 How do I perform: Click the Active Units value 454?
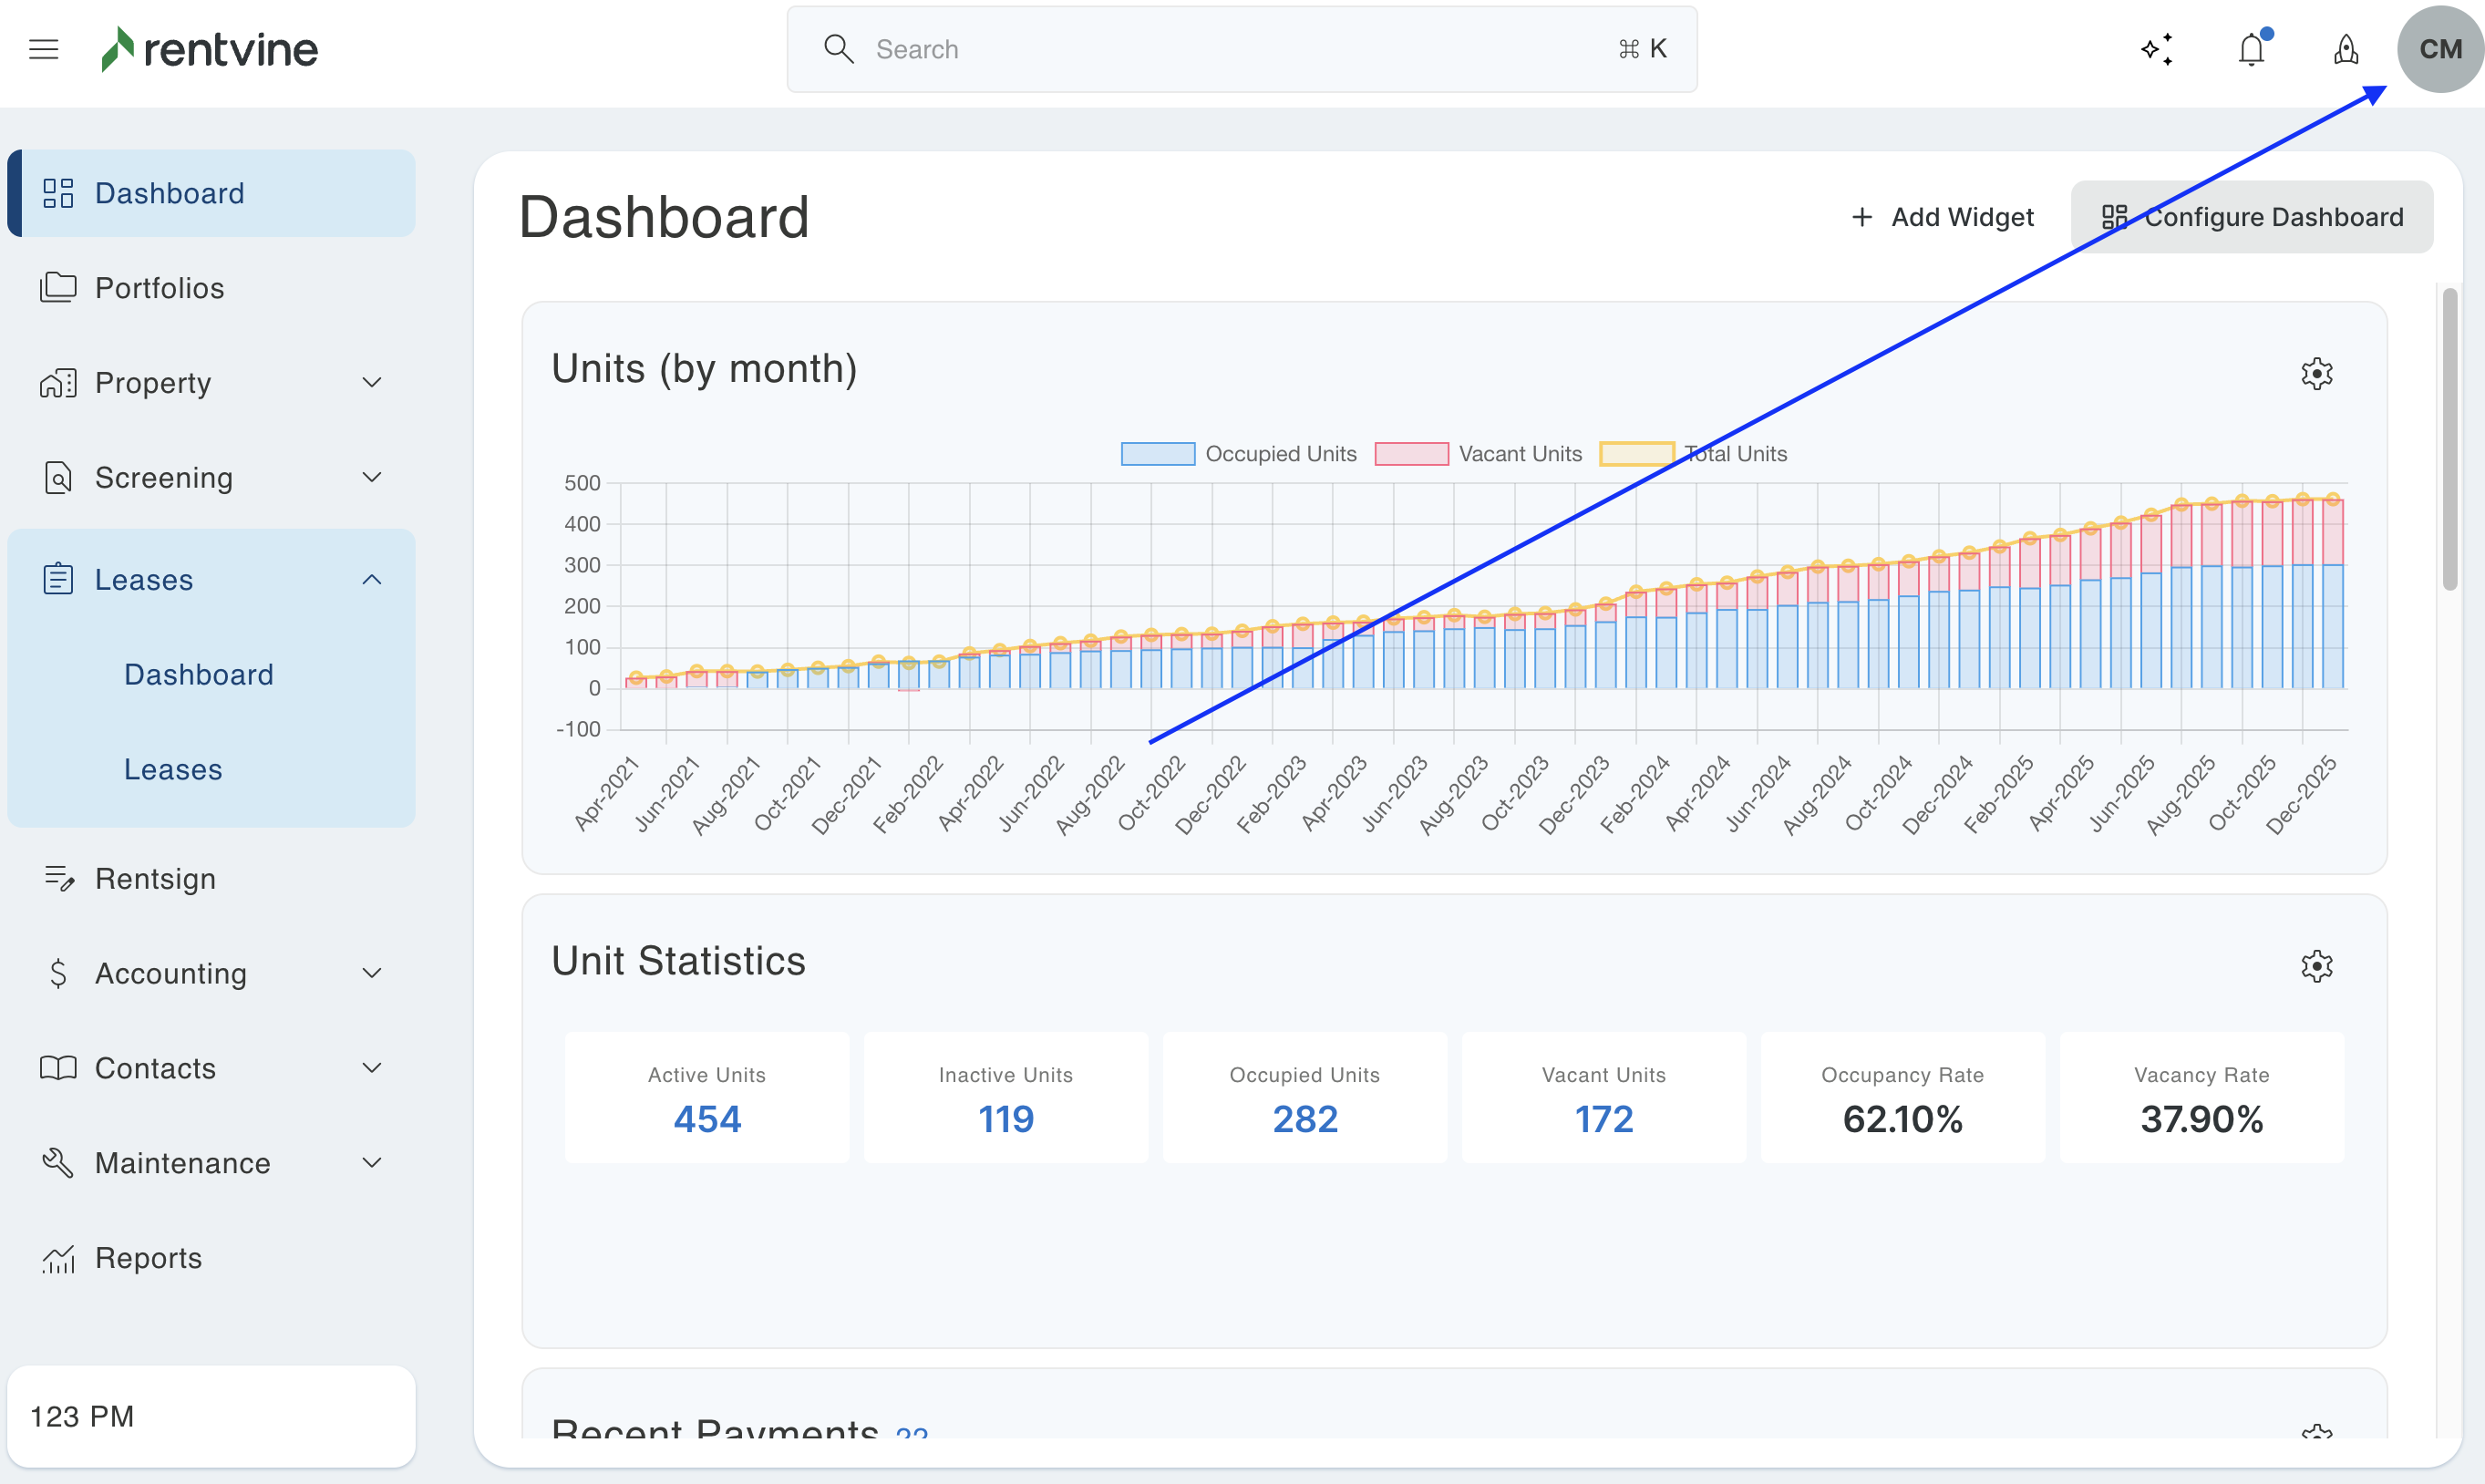coord(707,1119)
